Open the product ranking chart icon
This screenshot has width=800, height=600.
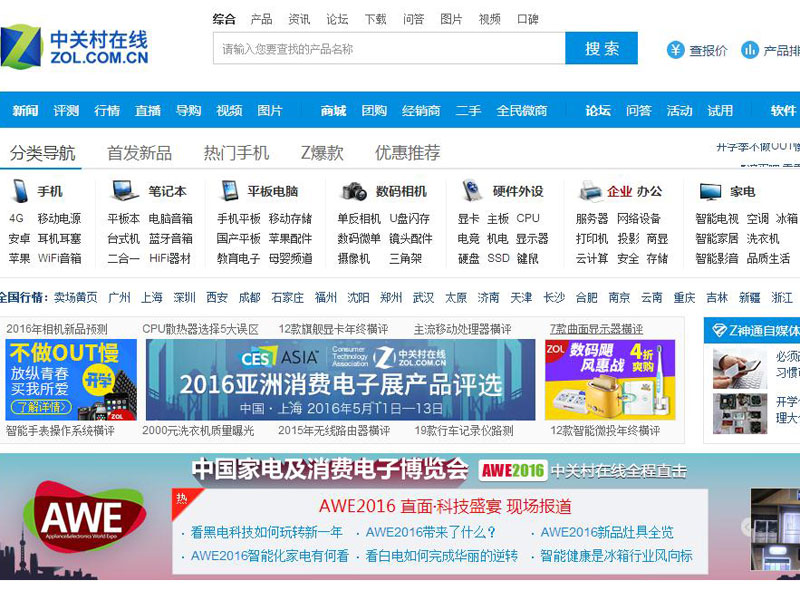point(749,50)
